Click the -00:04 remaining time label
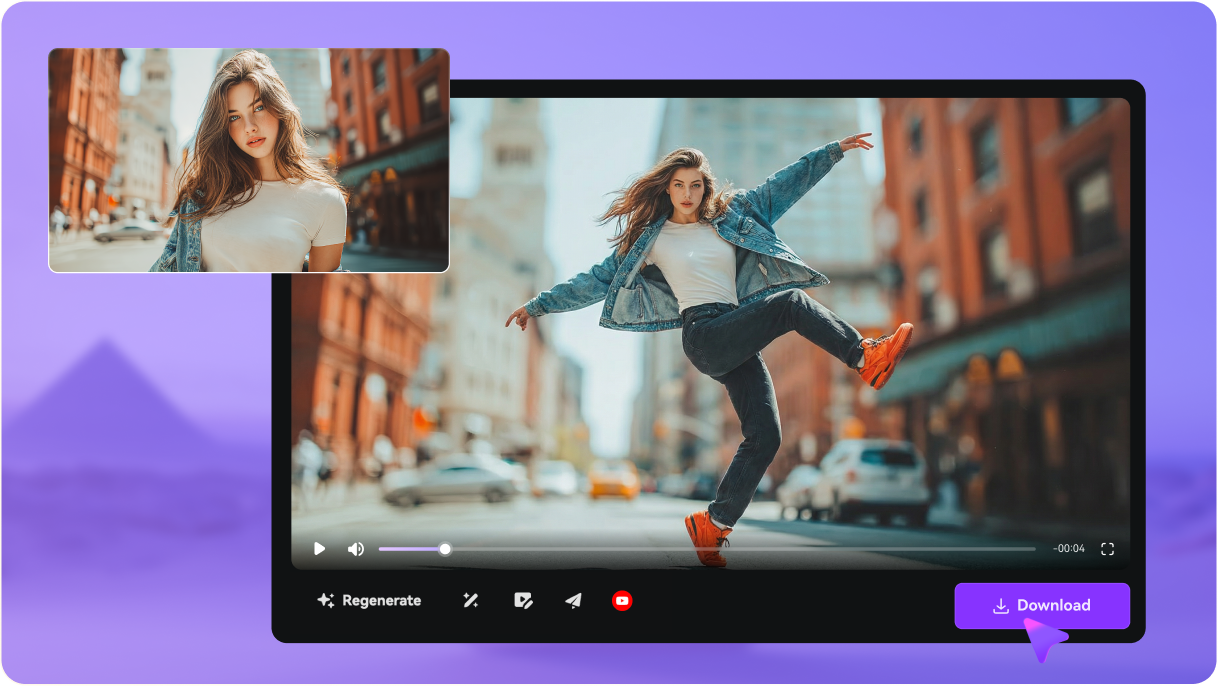Image resolution: width=1218 pixels, height=686 pixels. coord(1068,549)
